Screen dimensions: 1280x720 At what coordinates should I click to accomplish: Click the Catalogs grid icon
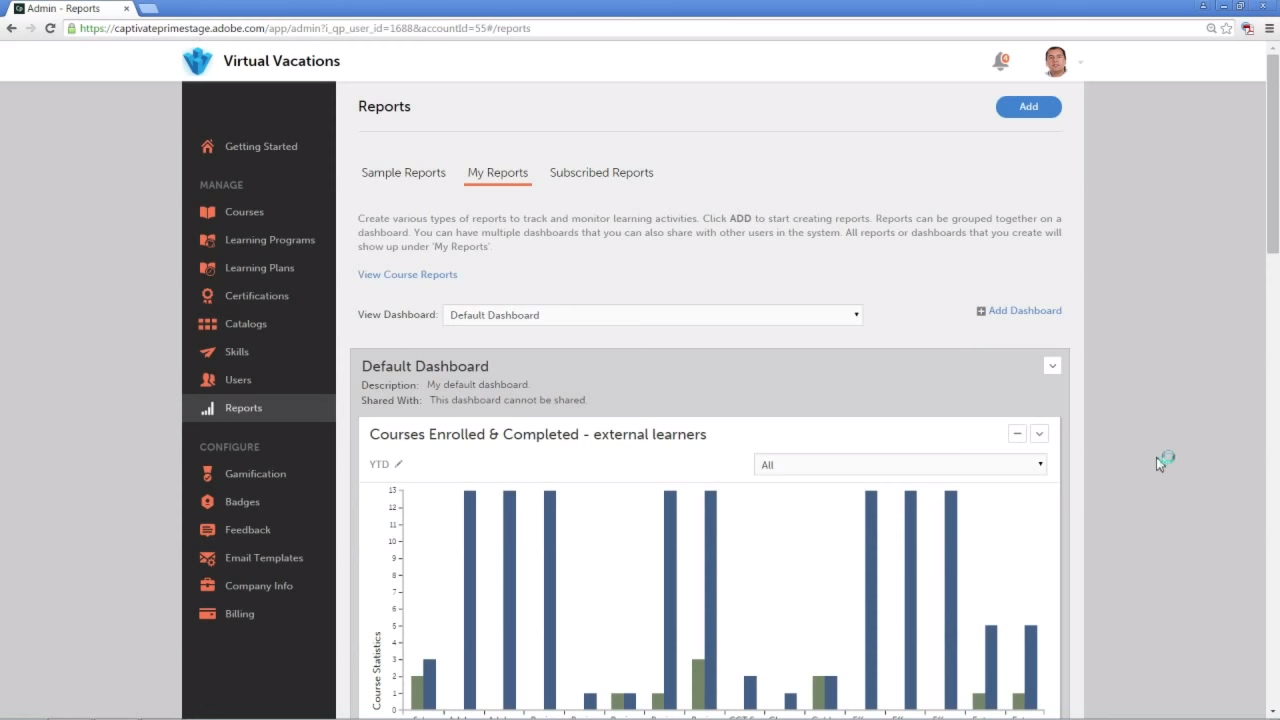tap(207, 324)
